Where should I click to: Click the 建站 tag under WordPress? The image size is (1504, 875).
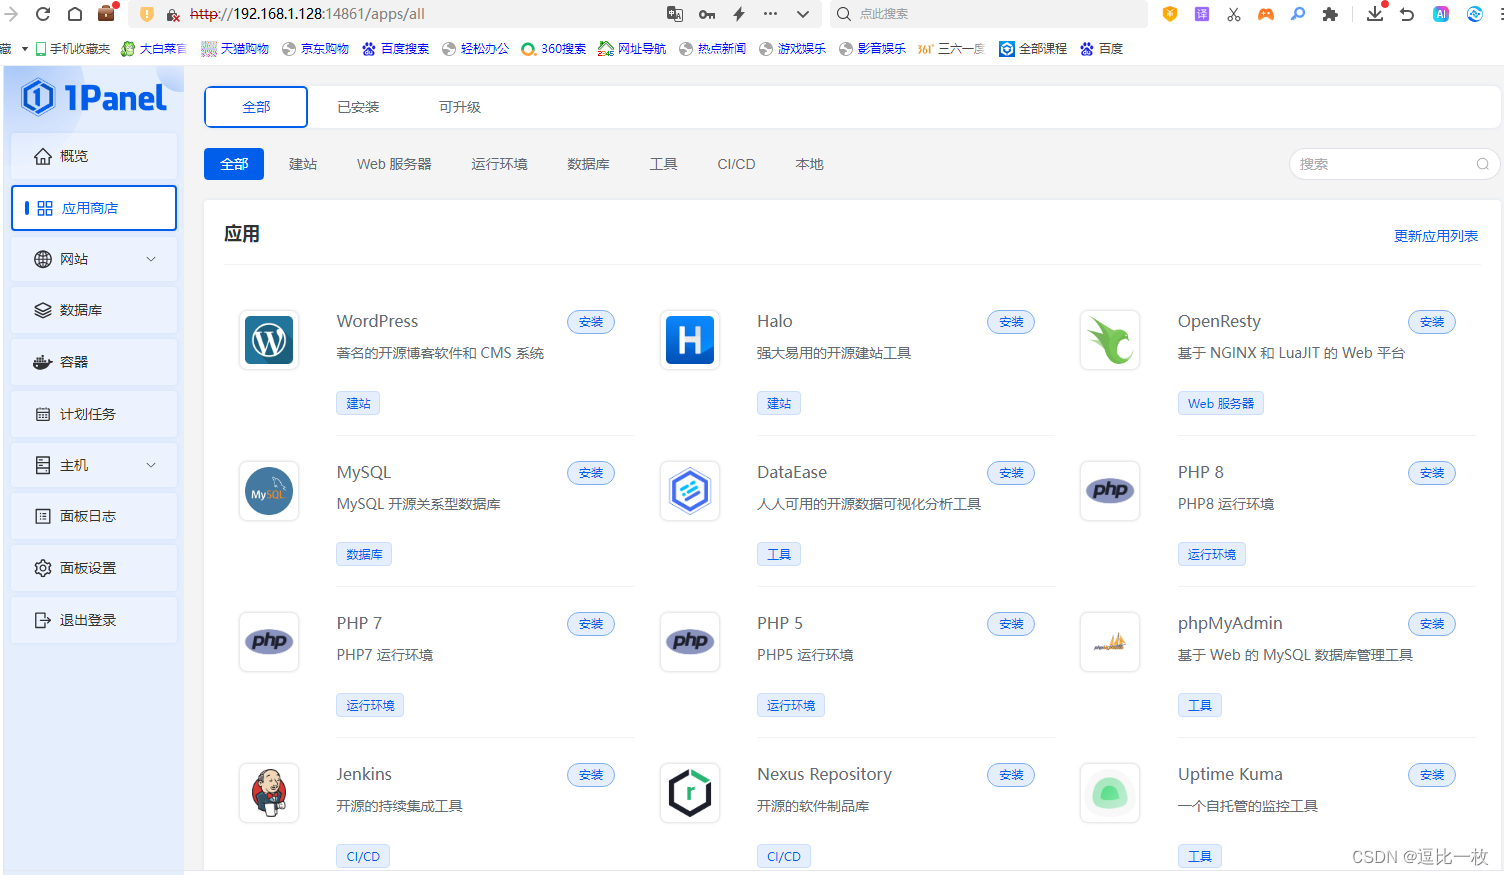(x=358, y=403)
